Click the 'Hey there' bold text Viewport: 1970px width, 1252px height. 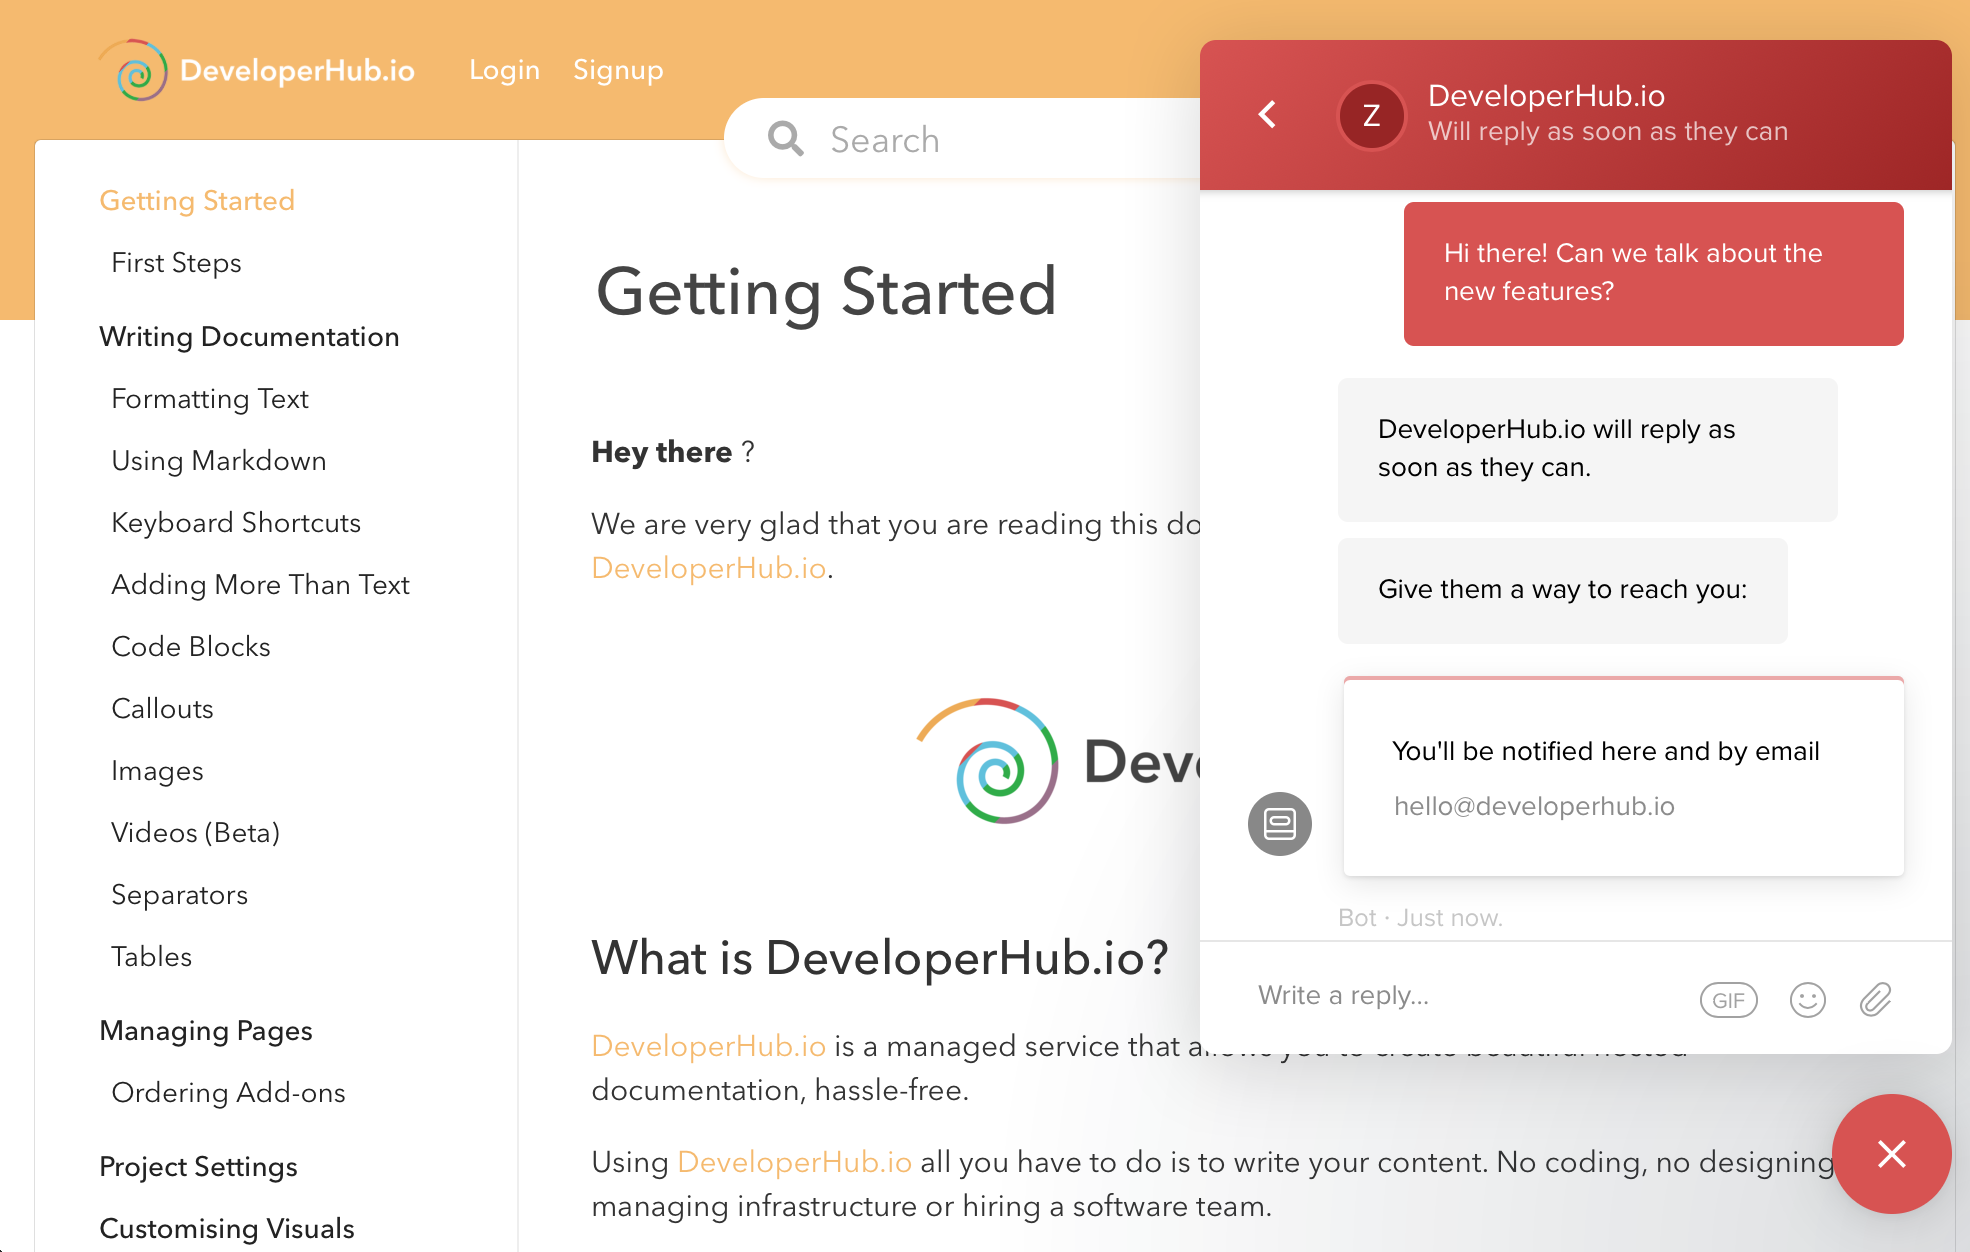662,452
